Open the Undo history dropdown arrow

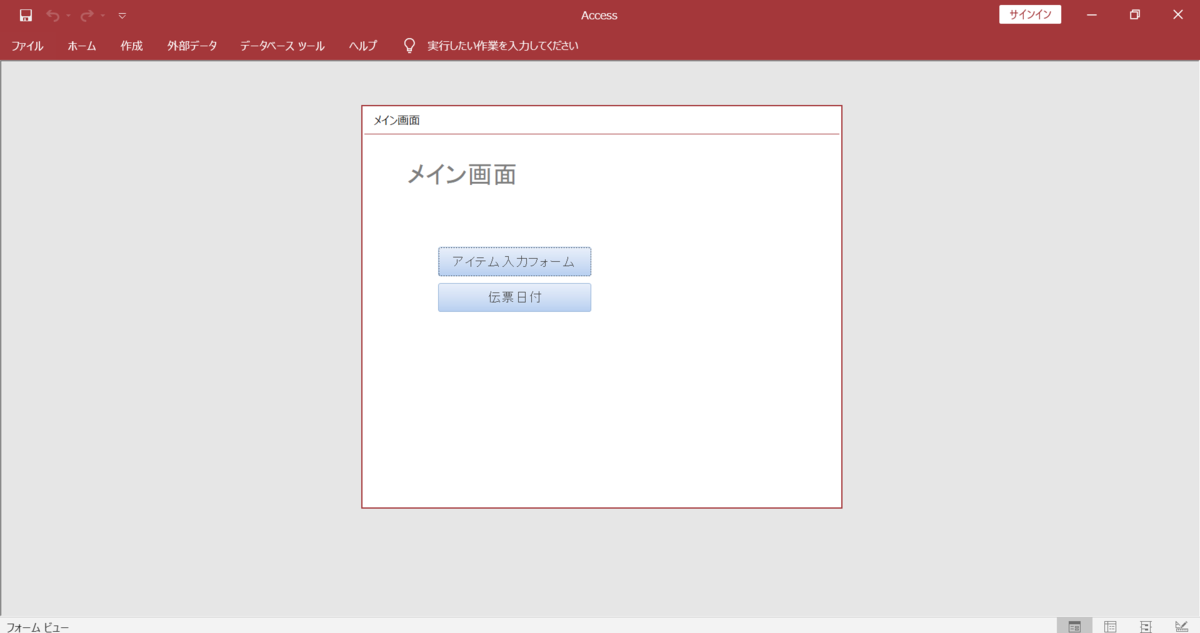pos(68,16)
